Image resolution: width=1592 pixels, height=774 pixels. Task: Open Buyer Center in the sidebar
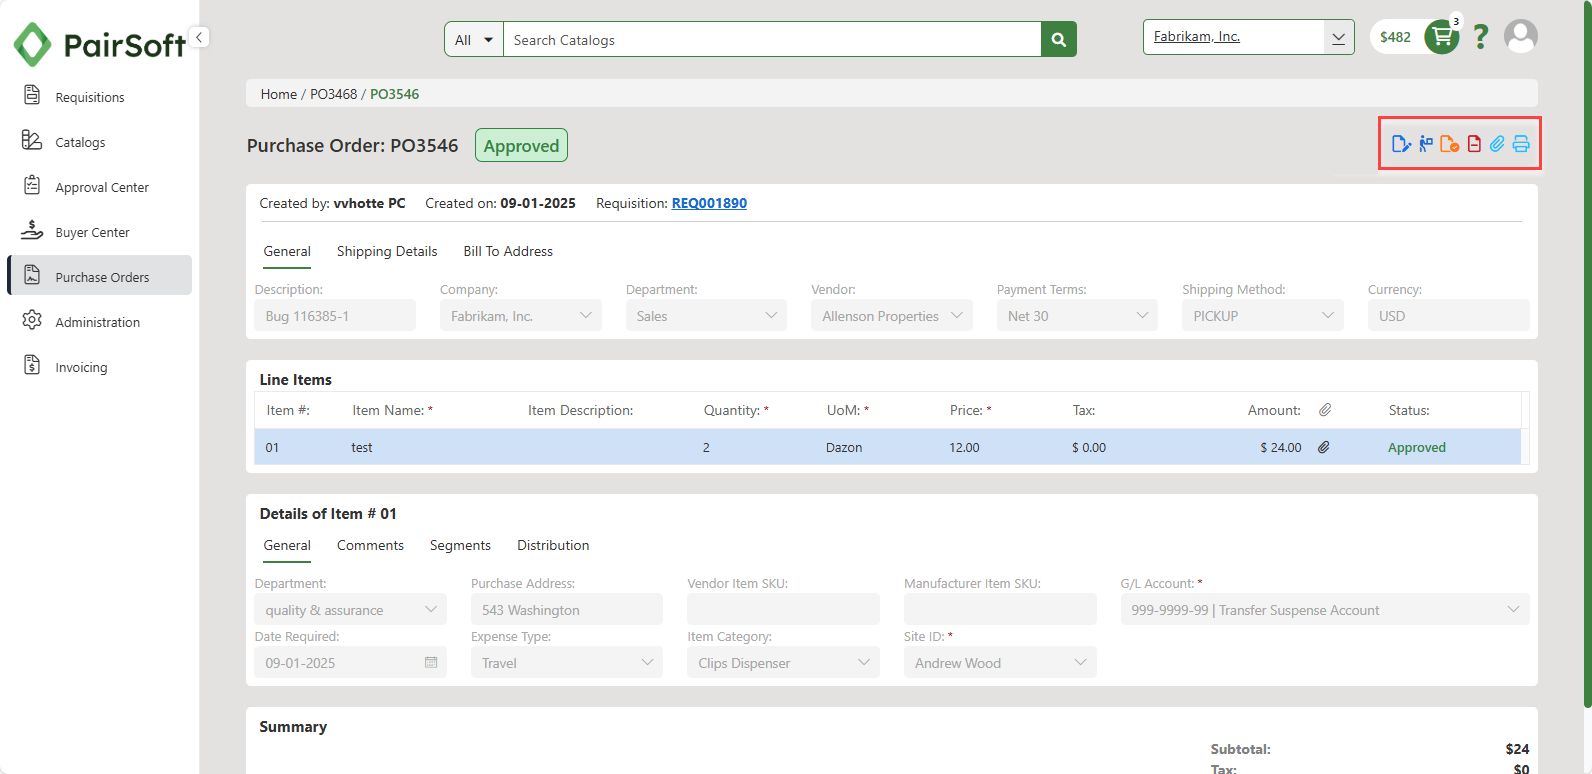click(92, 232)
